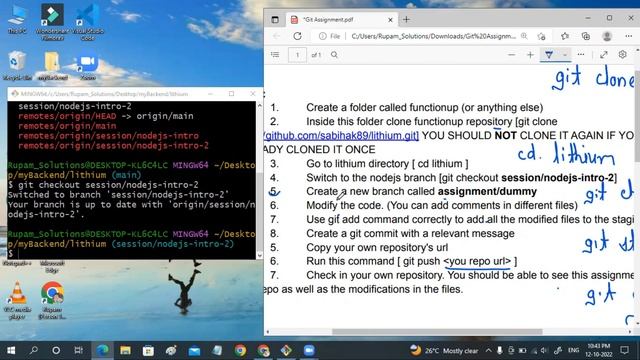This screenshot has width=640, height=360.
Task: Open a new tab in Edge
Action: tap(406, 19)
